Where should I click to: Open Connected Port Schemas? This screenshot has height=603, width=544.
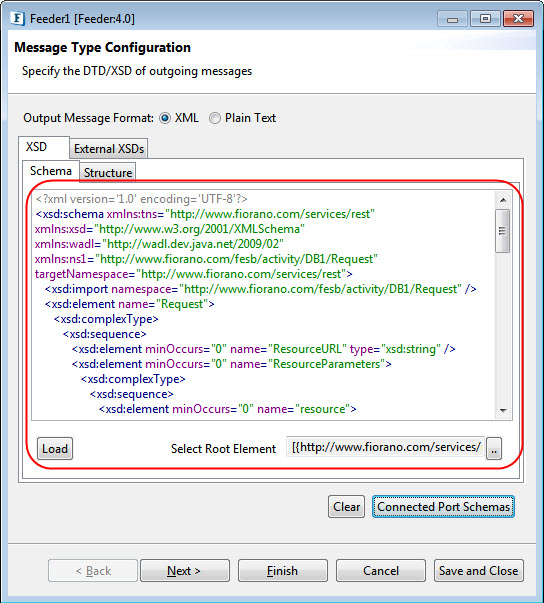click(x=443, y=507)
